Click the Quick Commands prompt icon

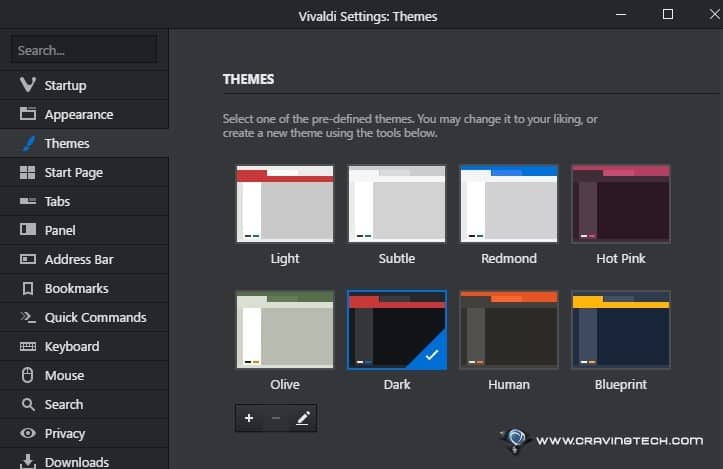click(28, 317)
